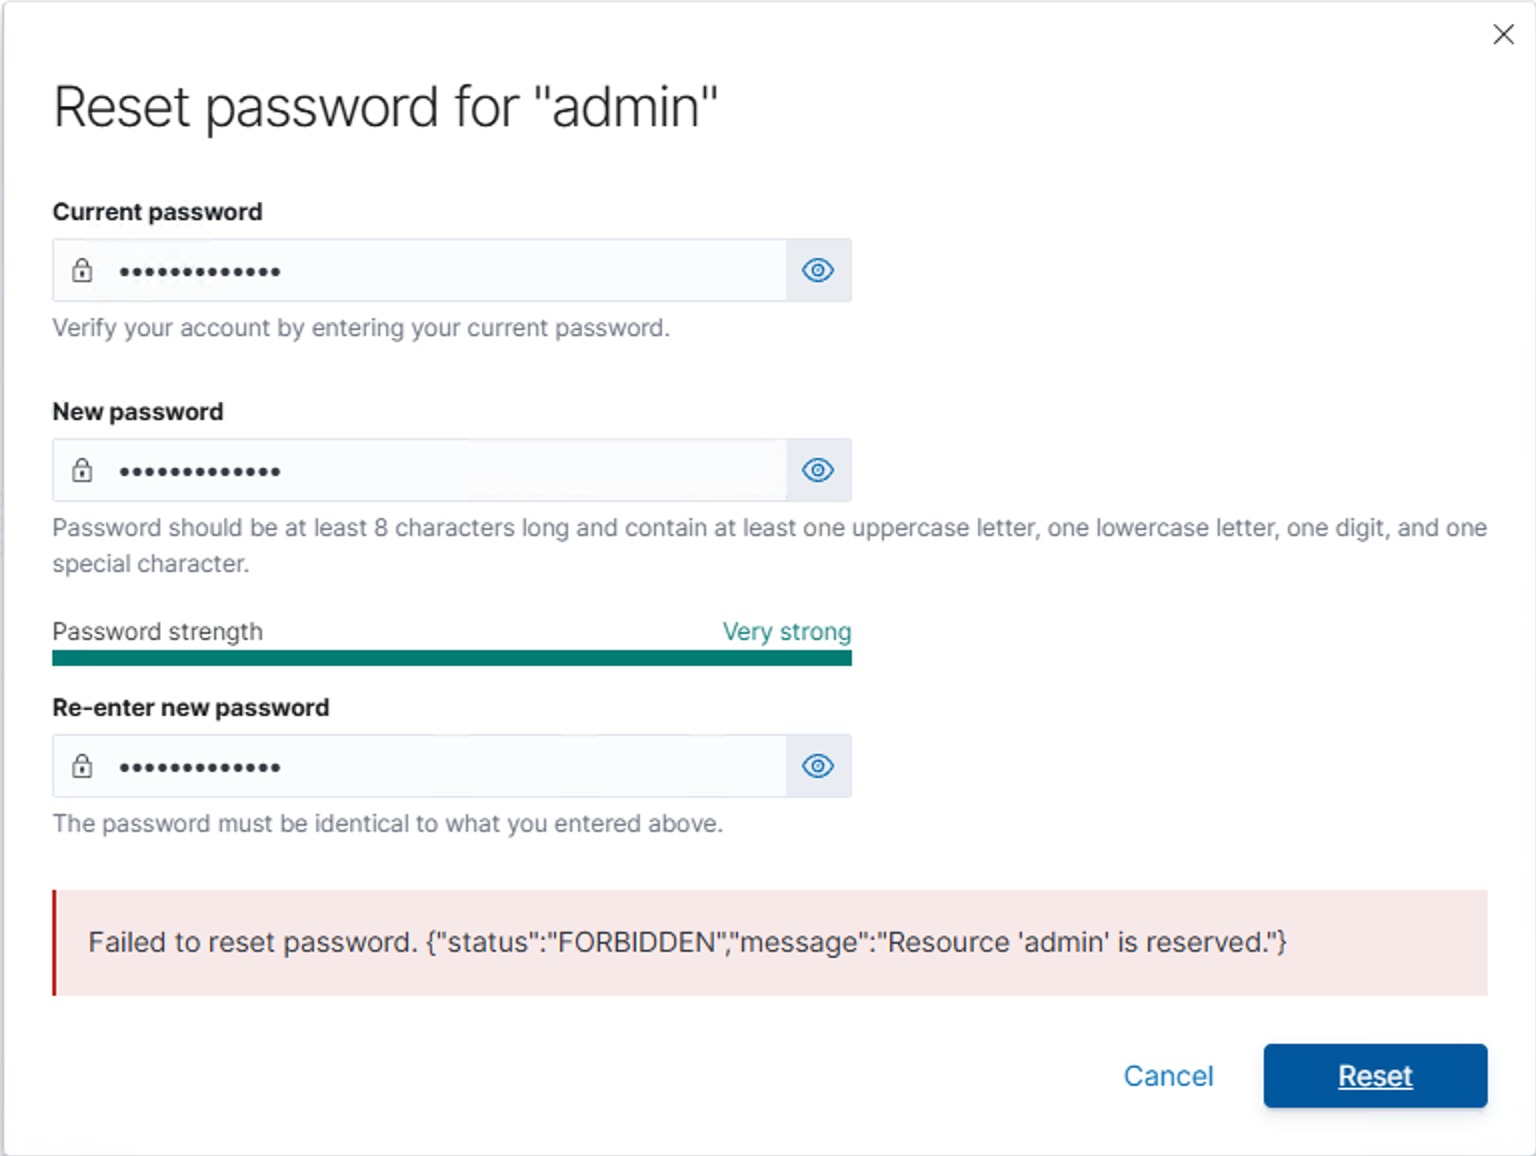This screenshot has width=1536, height=1156.
Task: Cancel the password reset
Action: (x=1168, y=1076)
